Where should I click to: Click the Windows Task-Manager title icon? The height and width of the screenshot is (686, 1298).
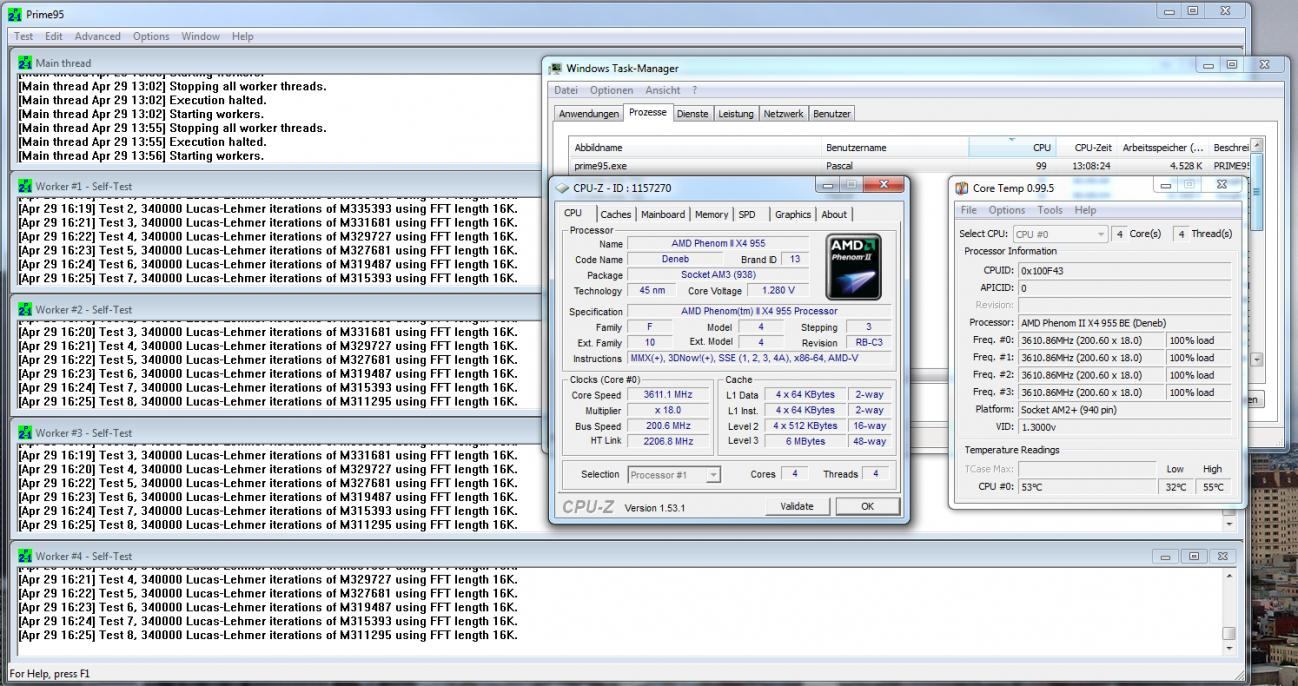(555, 68)
